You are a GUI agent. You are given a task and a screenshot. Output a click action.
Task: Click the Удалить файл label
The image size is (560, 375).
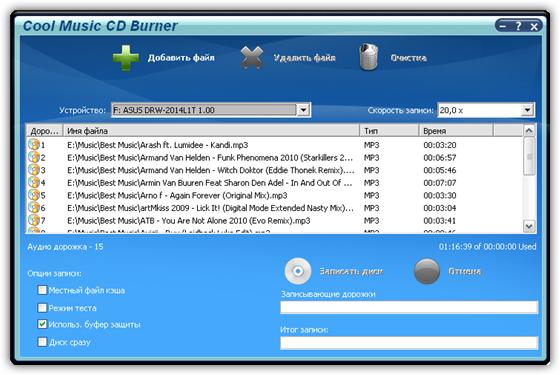(x=304, y=58)
